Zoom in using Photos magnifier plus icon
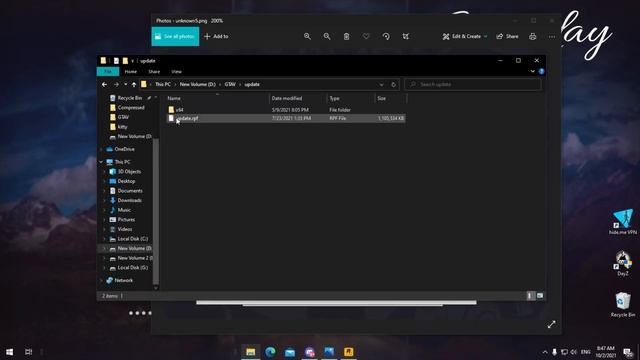The image size is (640, 360). pyautogui.click(x=307, y=36)
